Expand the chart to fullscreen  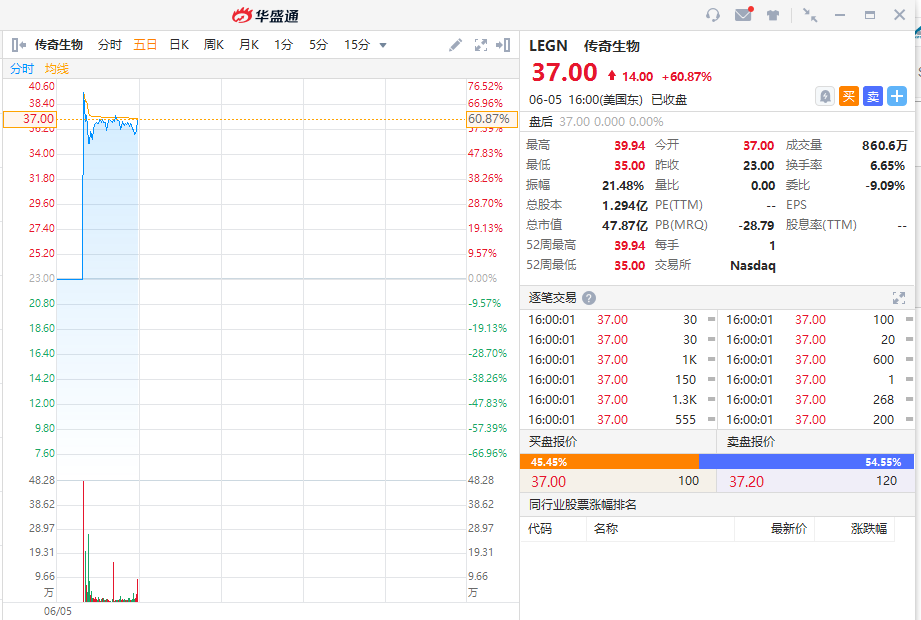481,45
